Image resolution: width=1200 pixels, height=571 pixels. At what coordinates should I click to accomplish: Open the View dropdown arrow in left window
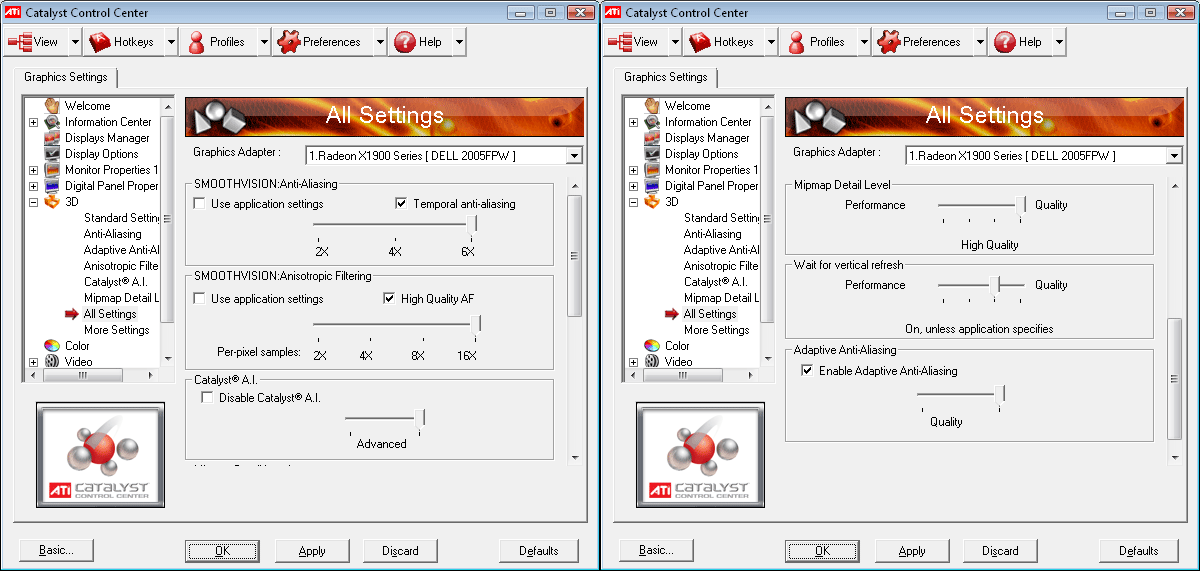click(75, 42)
